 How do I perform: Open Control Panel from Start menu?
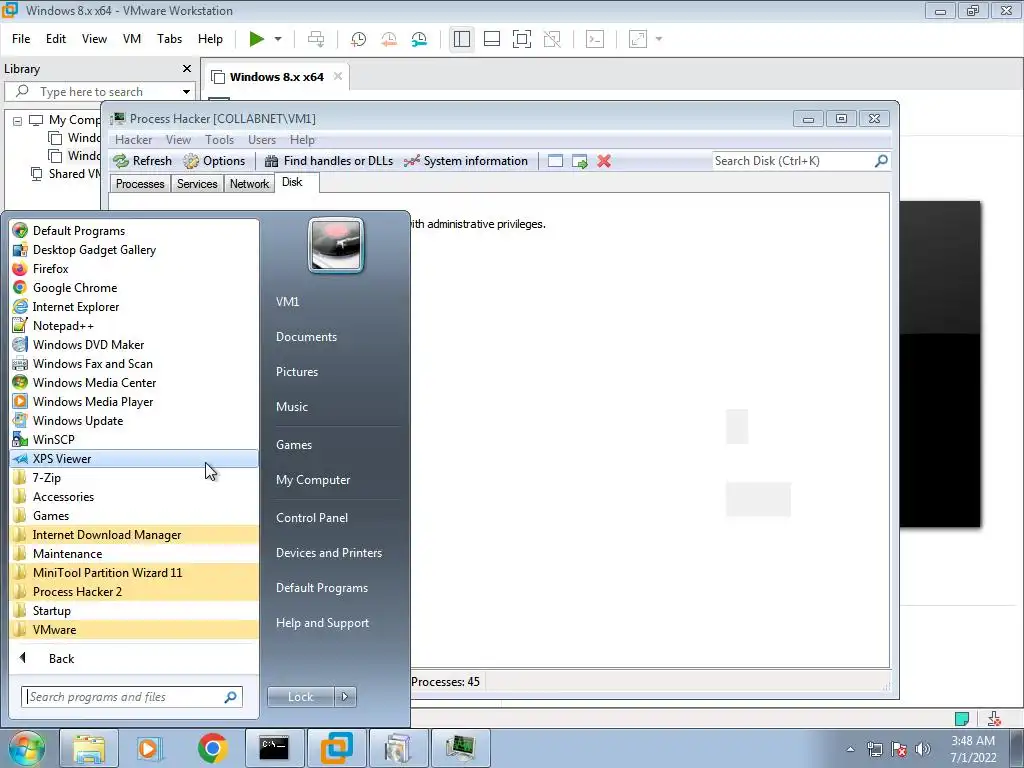tap(312, 518)
